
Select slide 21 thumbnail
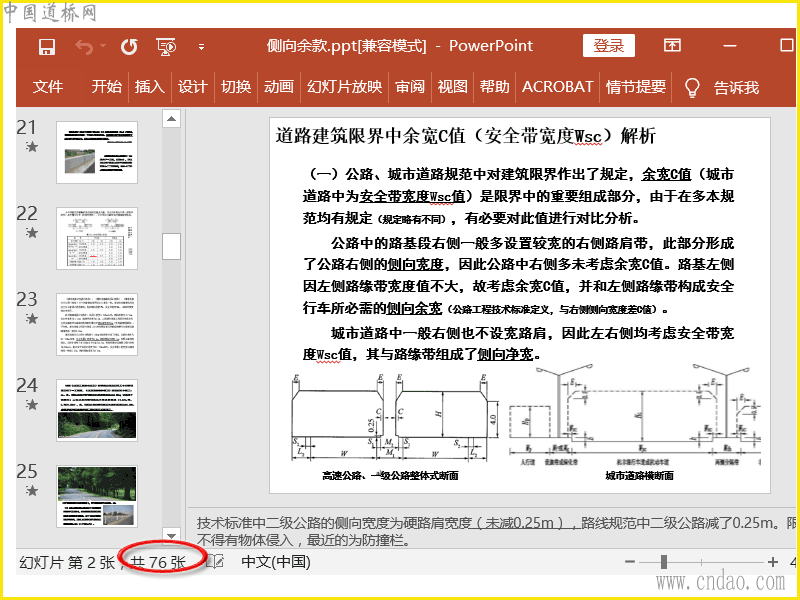(97, 152)
